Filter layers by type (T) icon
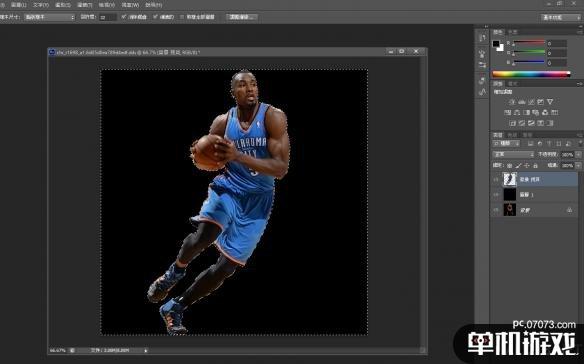584x364 pixels. coord(549,143)
